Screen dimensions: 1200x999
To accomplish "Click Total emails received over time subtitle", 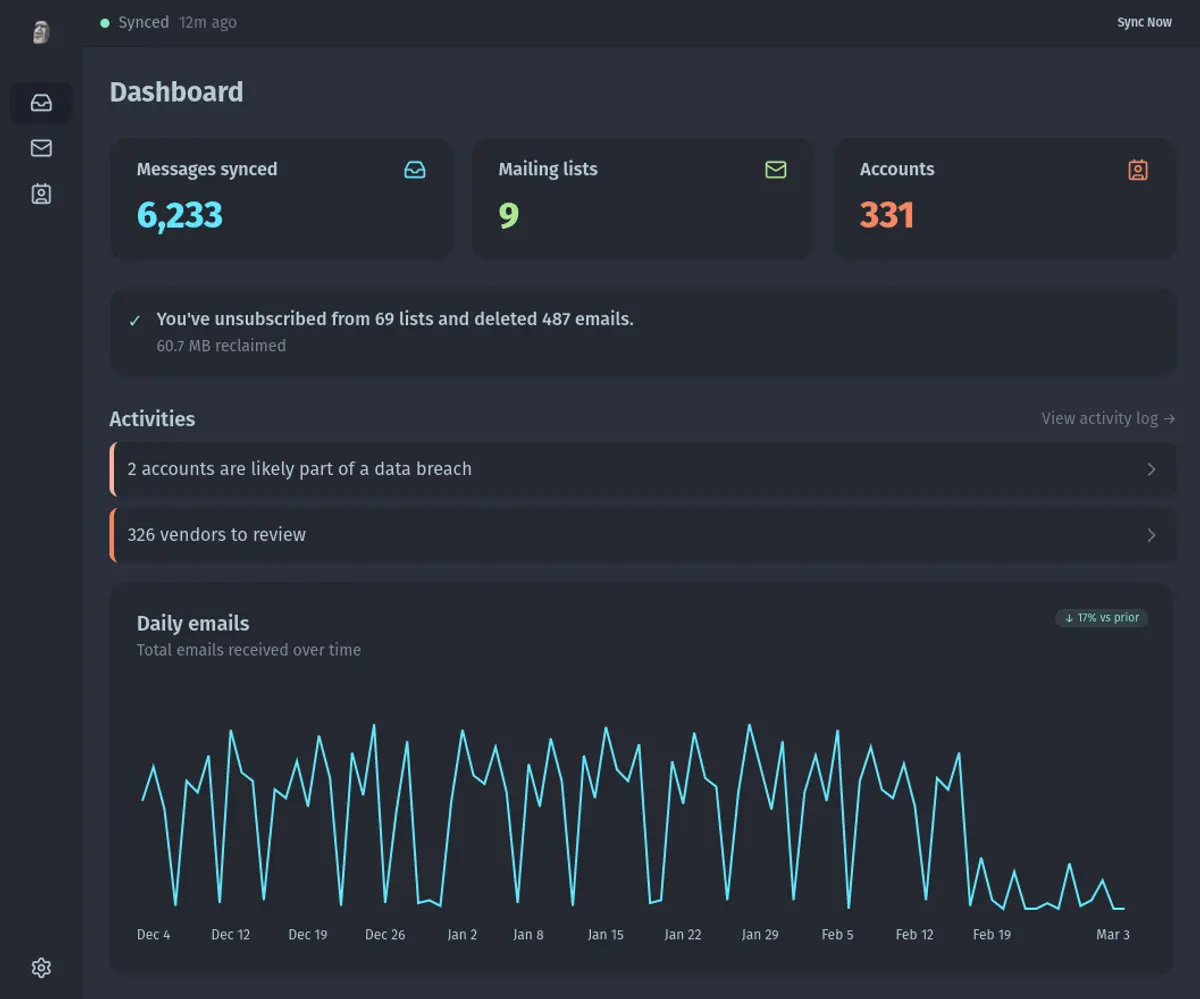I will [249, 650].
